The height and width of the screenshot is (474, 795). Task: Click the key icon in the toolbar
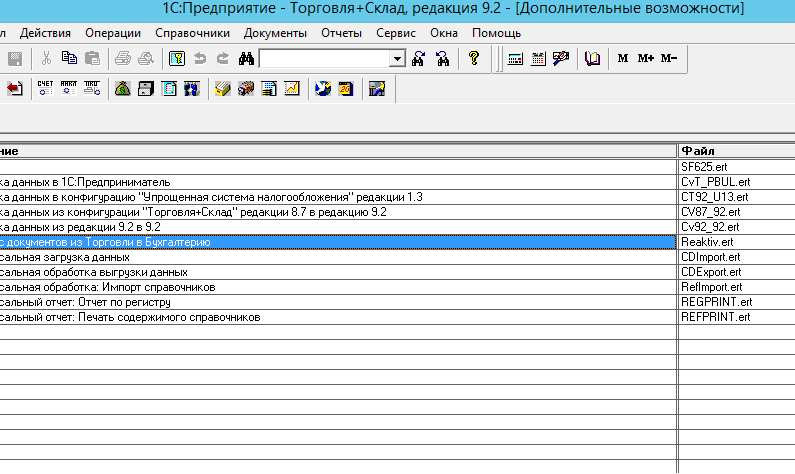176,58
